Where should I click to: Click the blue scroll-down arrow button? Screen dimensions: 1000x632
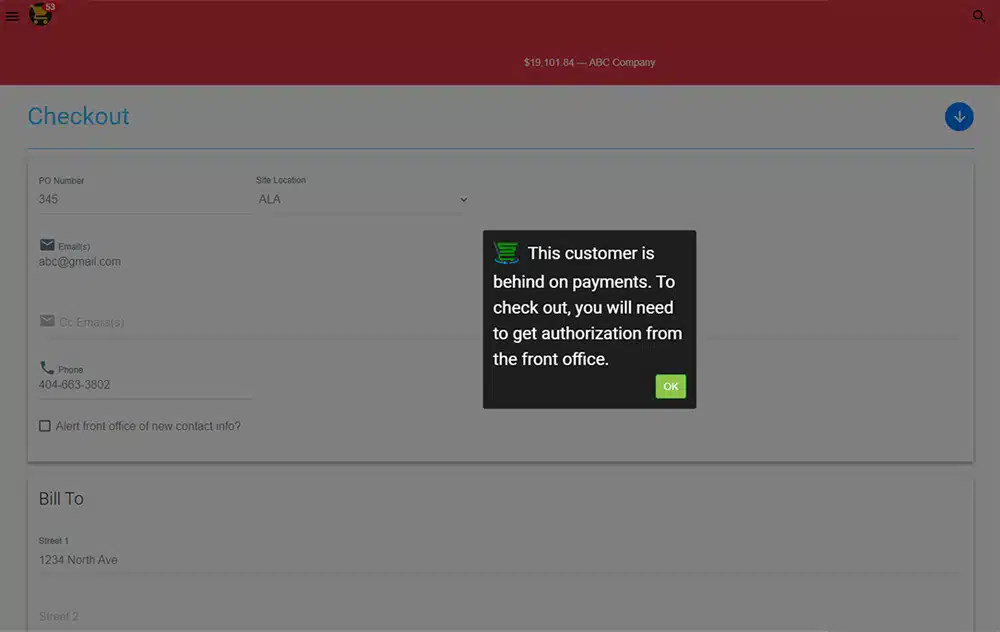pyautogui.click(x=959, y=117)
